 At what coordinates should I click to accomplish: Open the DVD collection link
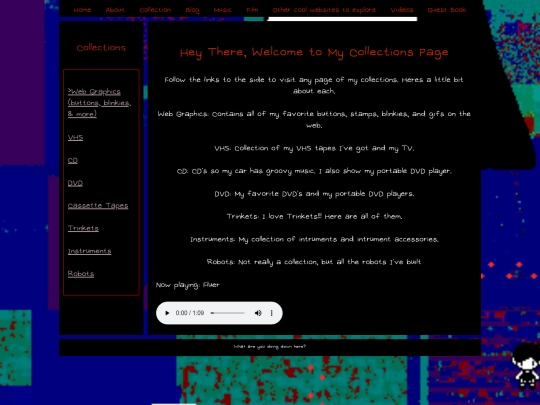[75, 183]
